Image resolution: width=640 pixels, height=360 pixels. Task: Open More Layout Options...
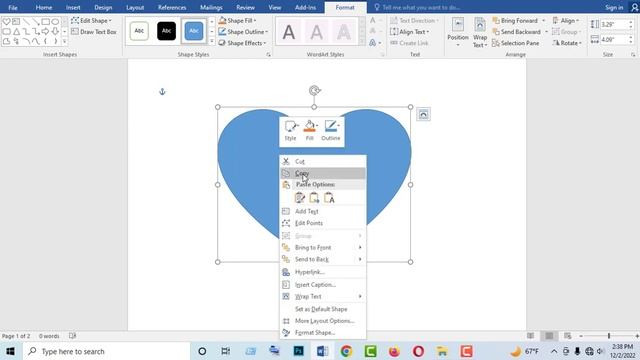point(322,321)
